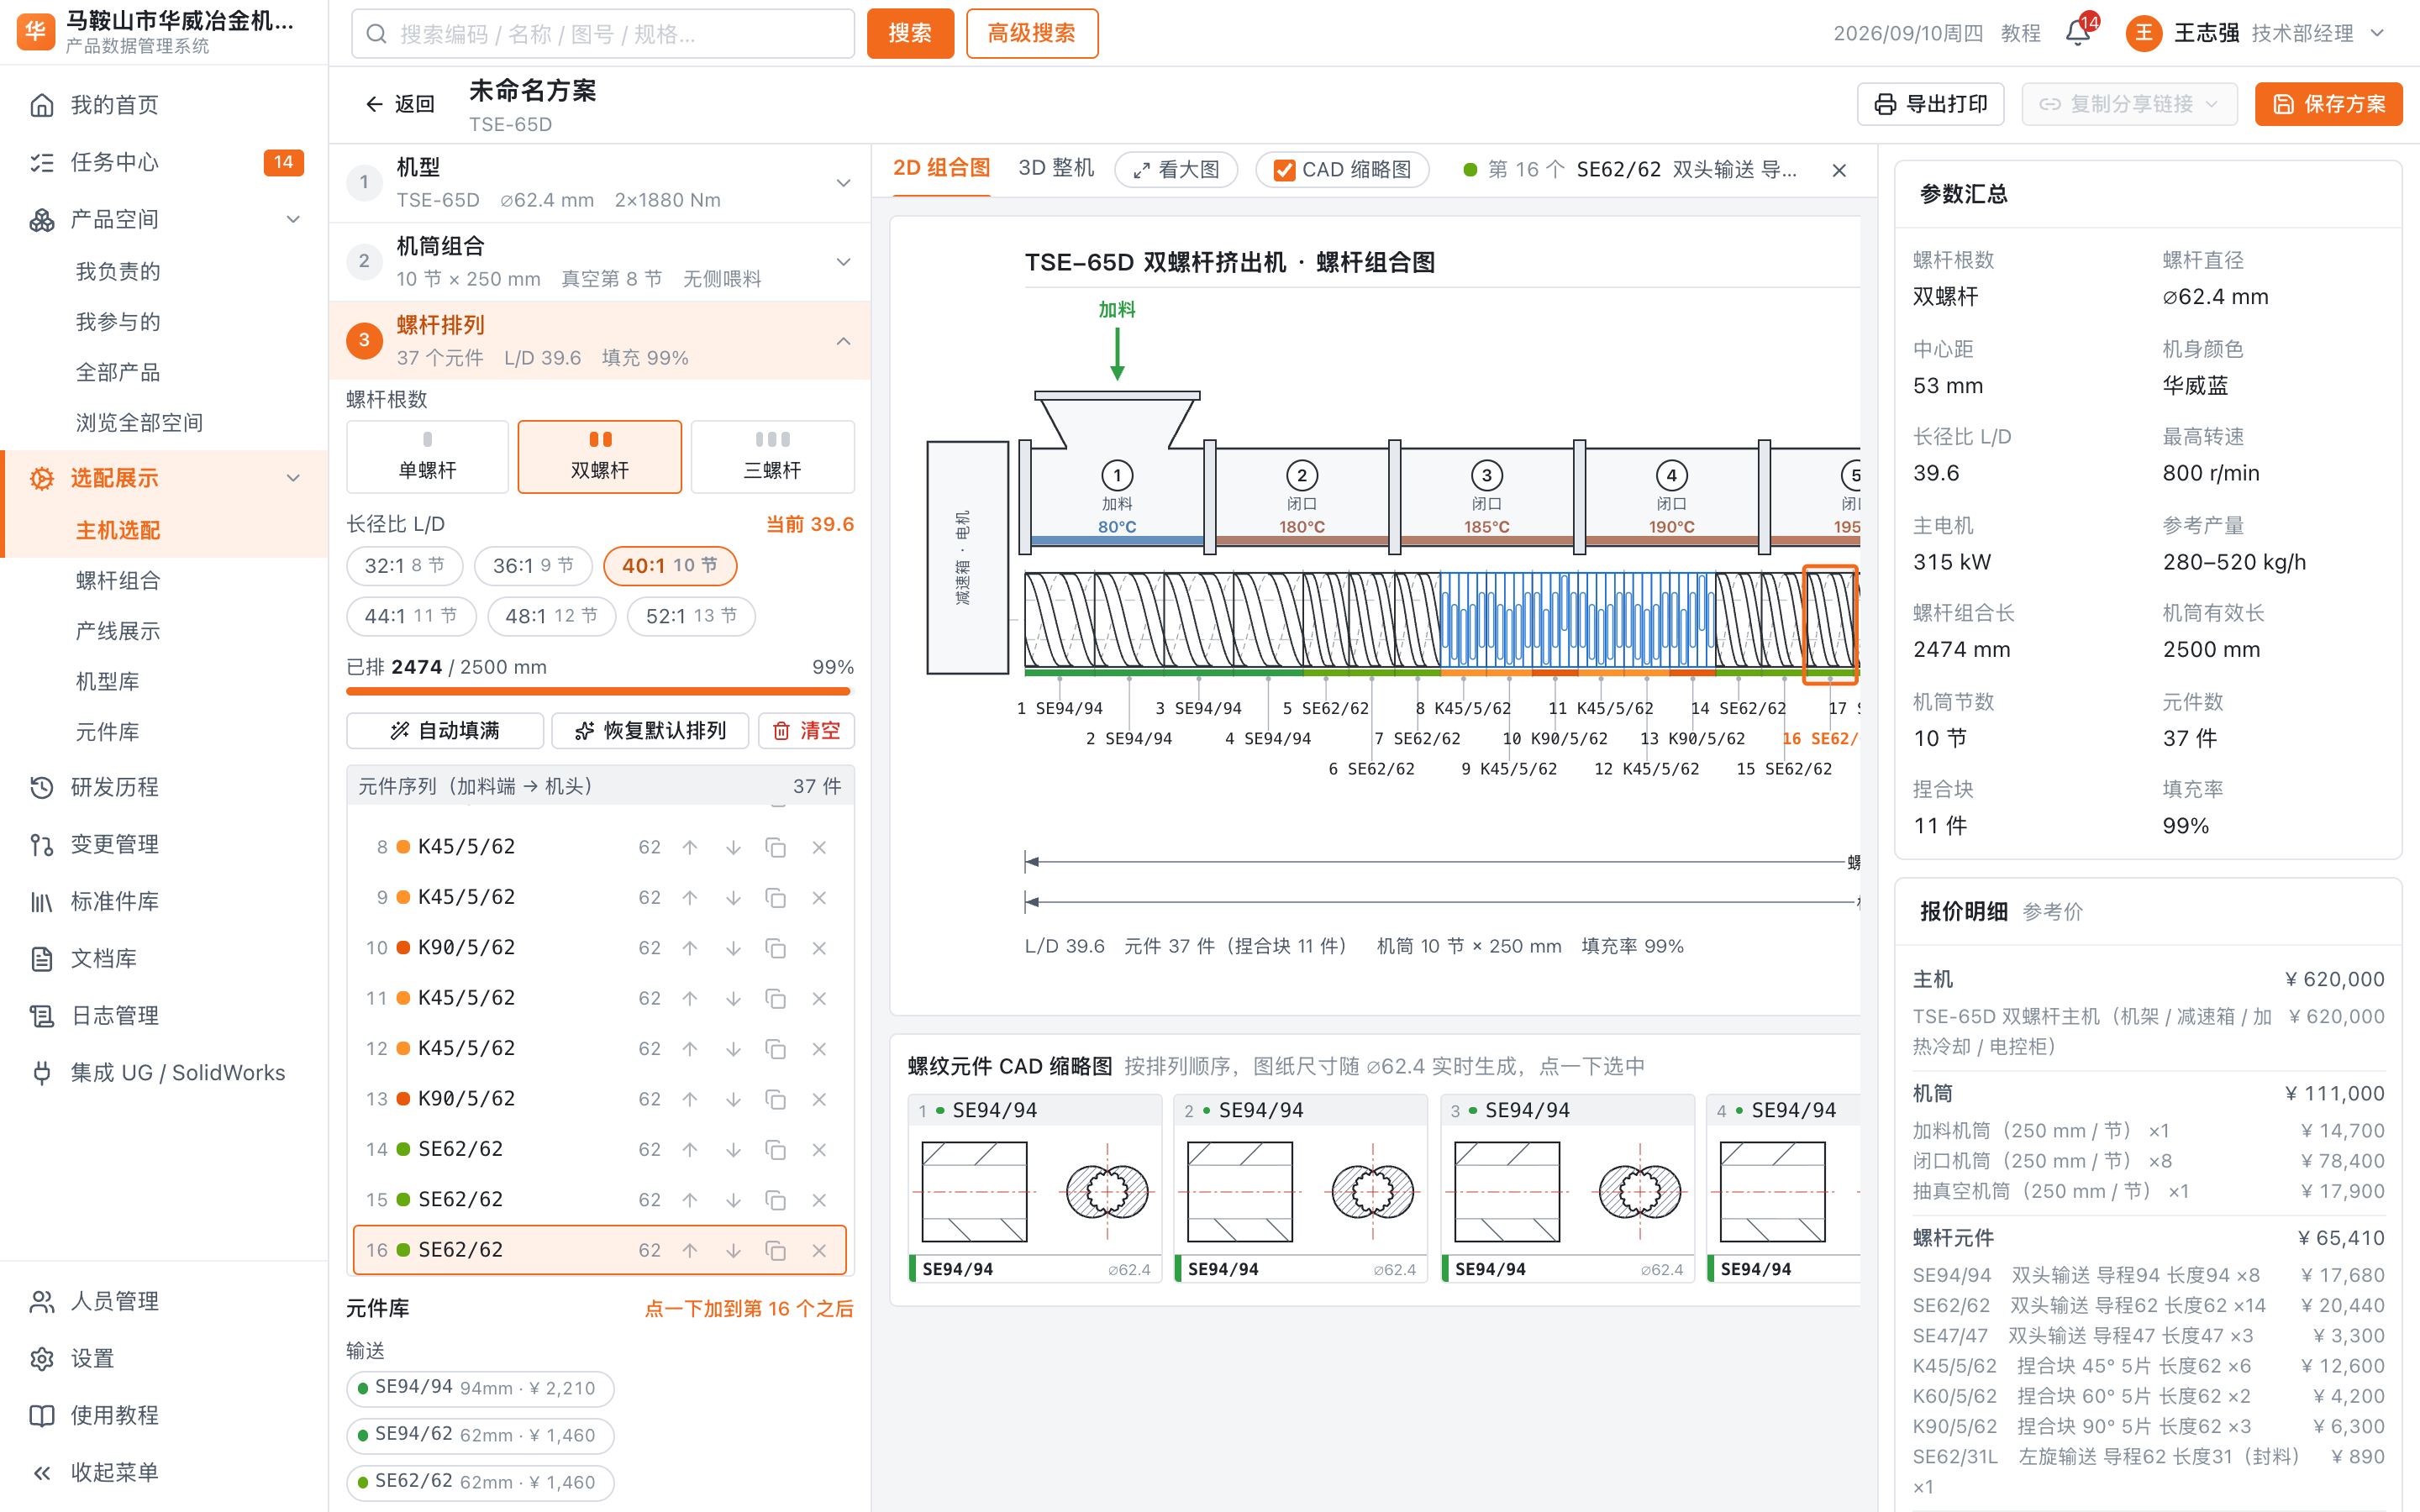Viewport: 2420px width, 1512px height.
Task: Open 机型库 submenu item
Action: pyautogui.click(x=107, y=681)
